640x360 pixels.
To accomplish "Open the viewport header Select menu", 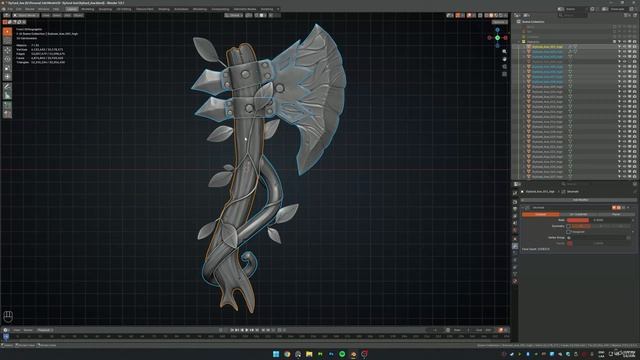I will coord(57,16).
